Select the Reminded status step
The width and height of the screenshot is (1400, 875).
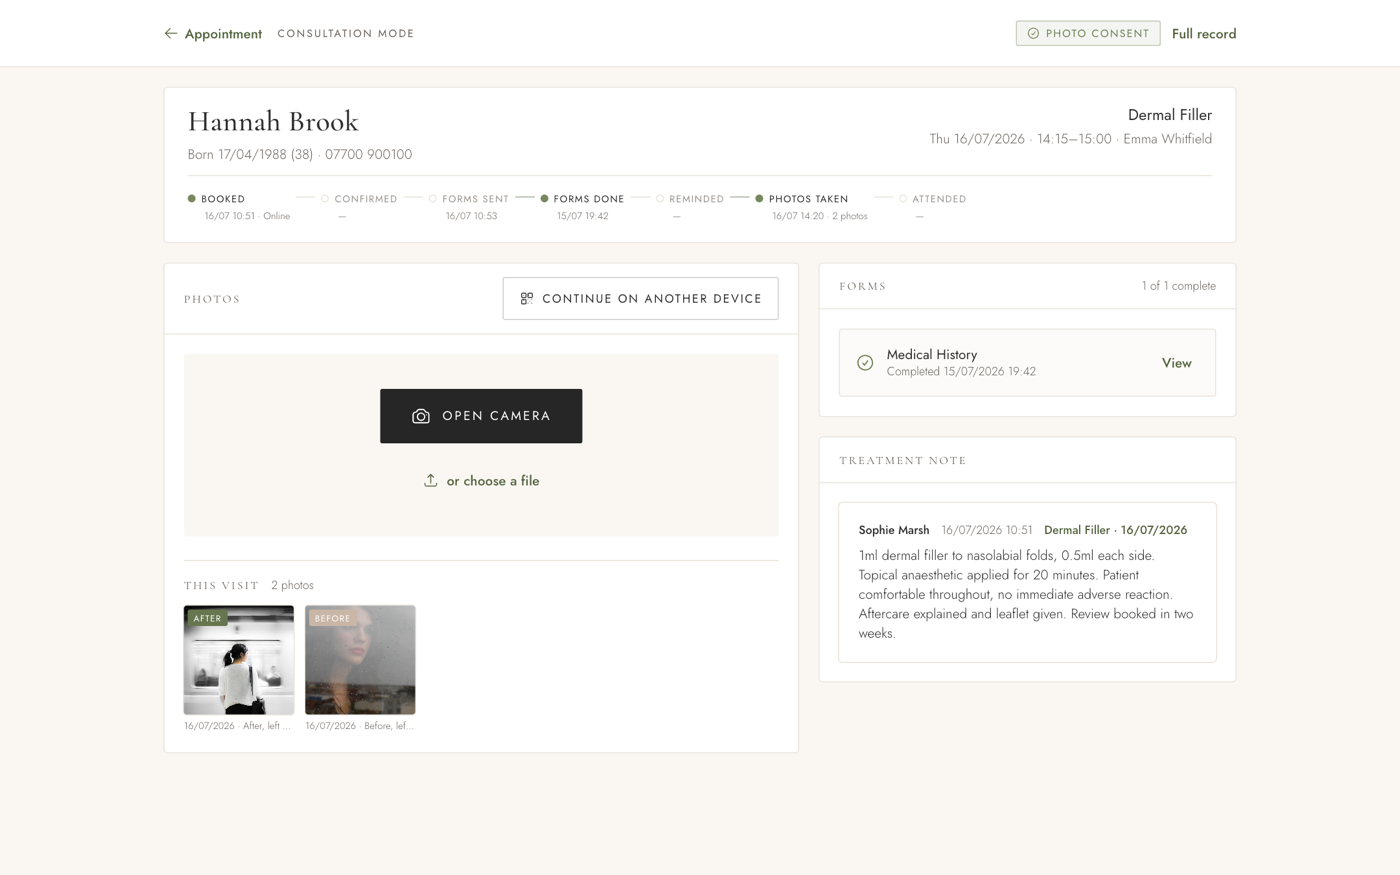690,206
